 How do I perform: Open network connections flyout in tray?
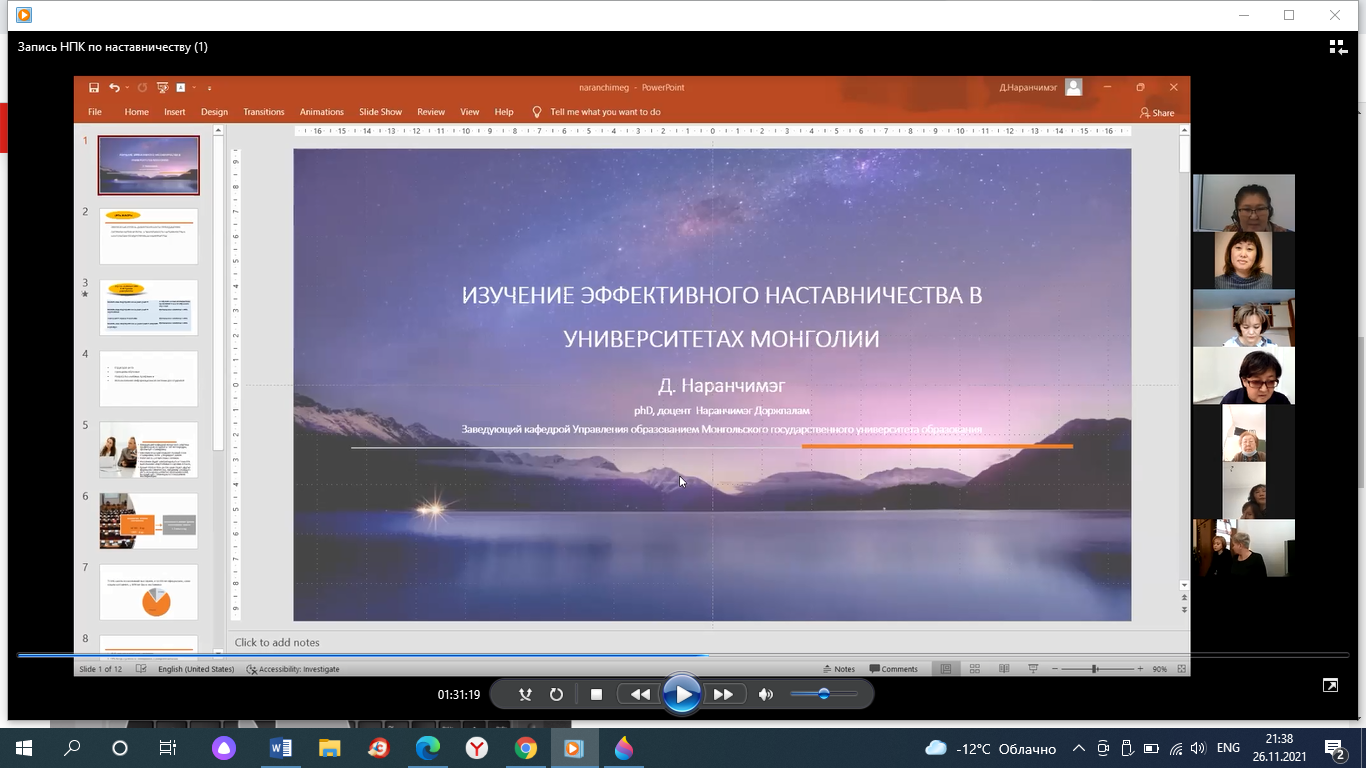coord(1176,748)
